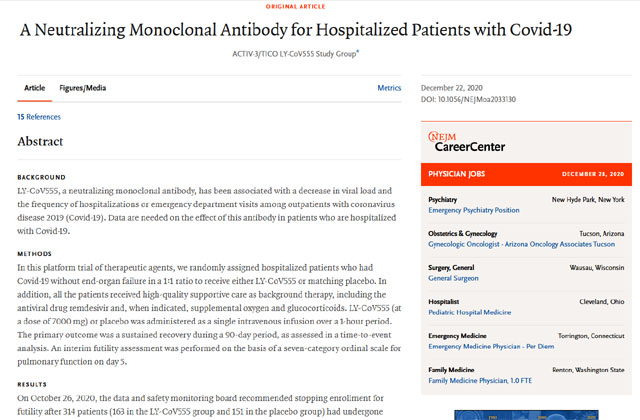This screenshot has height=420, width=640.
Task: Click the NEJM CareerCenter logo
Action: [468, 141]
